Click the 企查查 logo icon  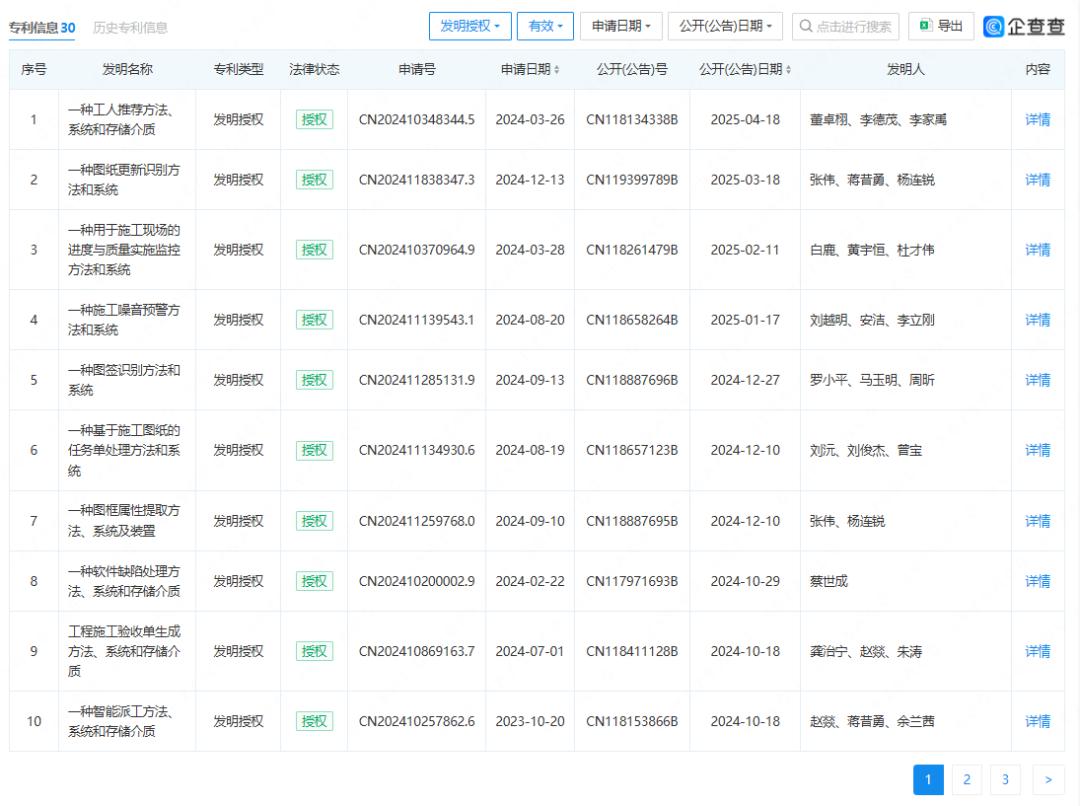point(993,27)
